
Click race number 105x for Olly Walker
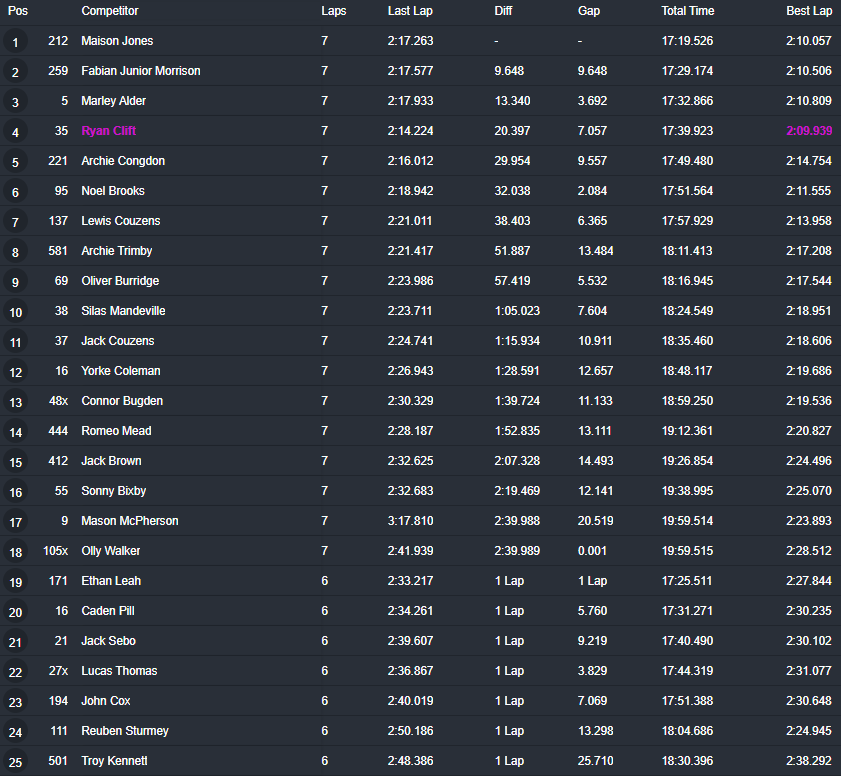pyautogui.click(x=55, y=551)
